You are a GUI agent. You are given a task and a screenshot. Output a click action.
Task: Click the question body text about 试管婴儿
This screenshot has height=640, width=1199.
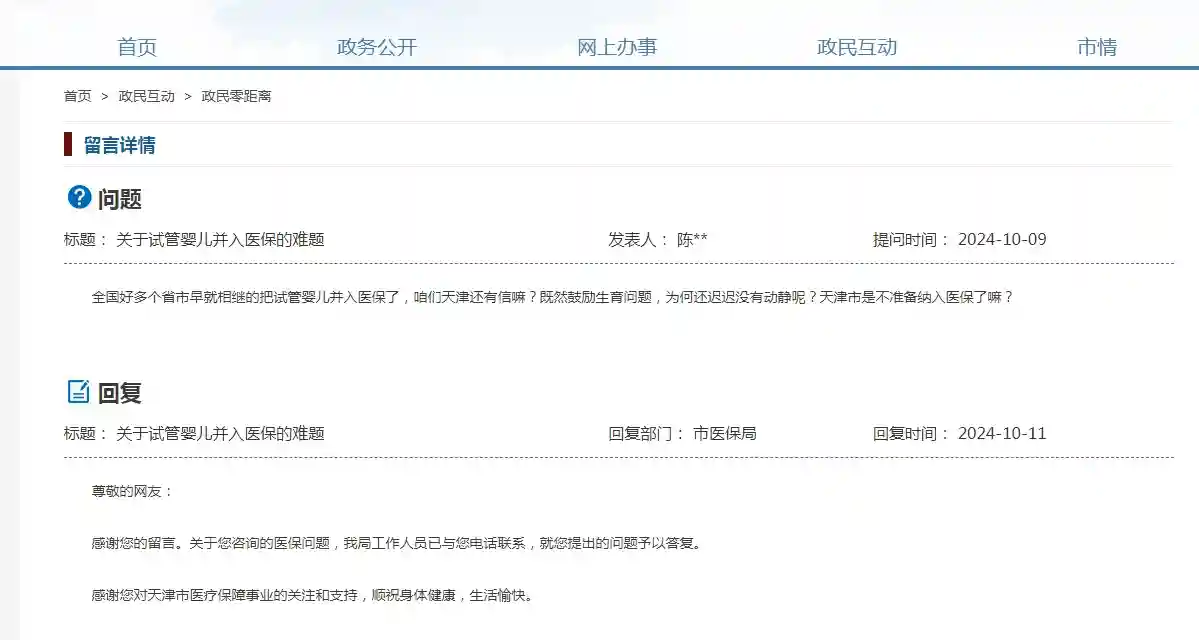tap(552, 297)
